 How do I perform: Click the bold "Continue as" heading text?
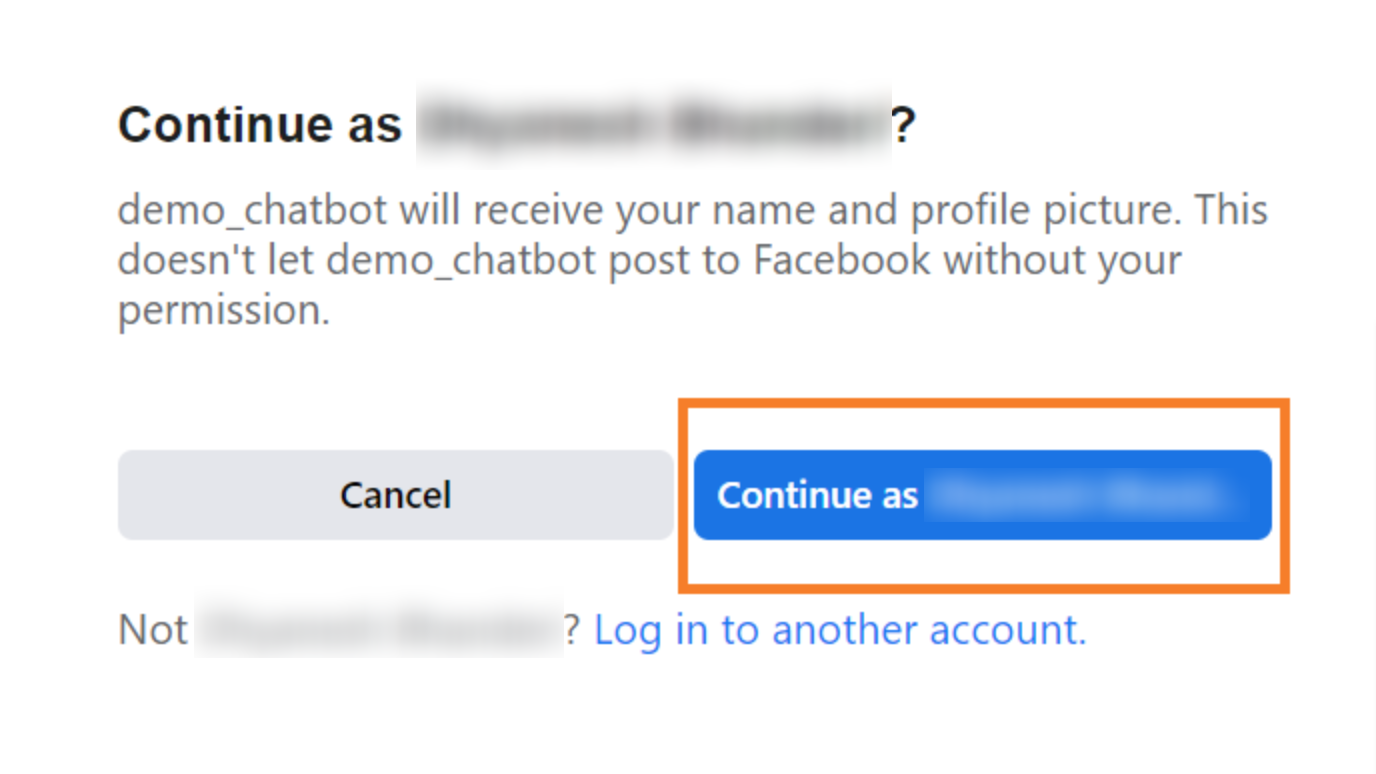[x=260, y=125]
